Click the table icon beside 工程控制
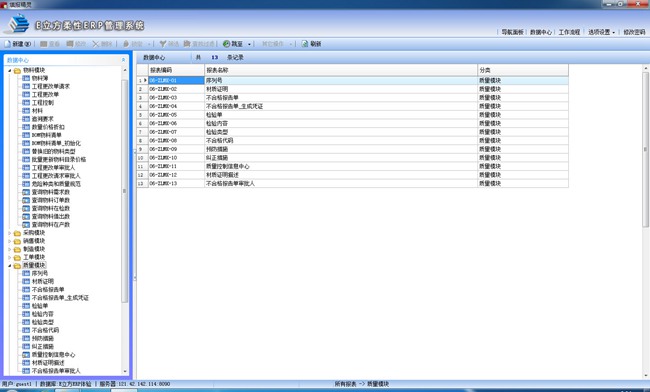Image resolution: width=650 pixels, height=392 pixels. [x=26, y=102]
